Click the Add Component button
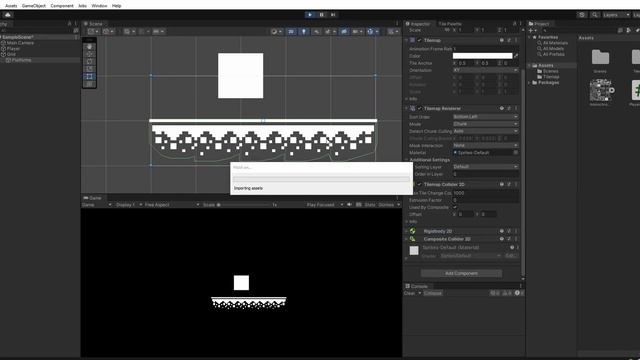The width and height of the screenshot is (640, 360). tap(461, 273)
